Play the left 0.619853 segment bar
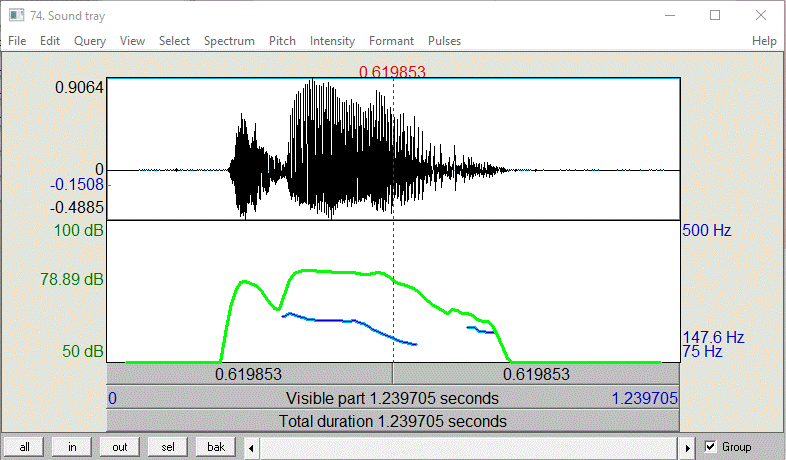The width and height of the screenshot is (786, 460). [249, 374]
